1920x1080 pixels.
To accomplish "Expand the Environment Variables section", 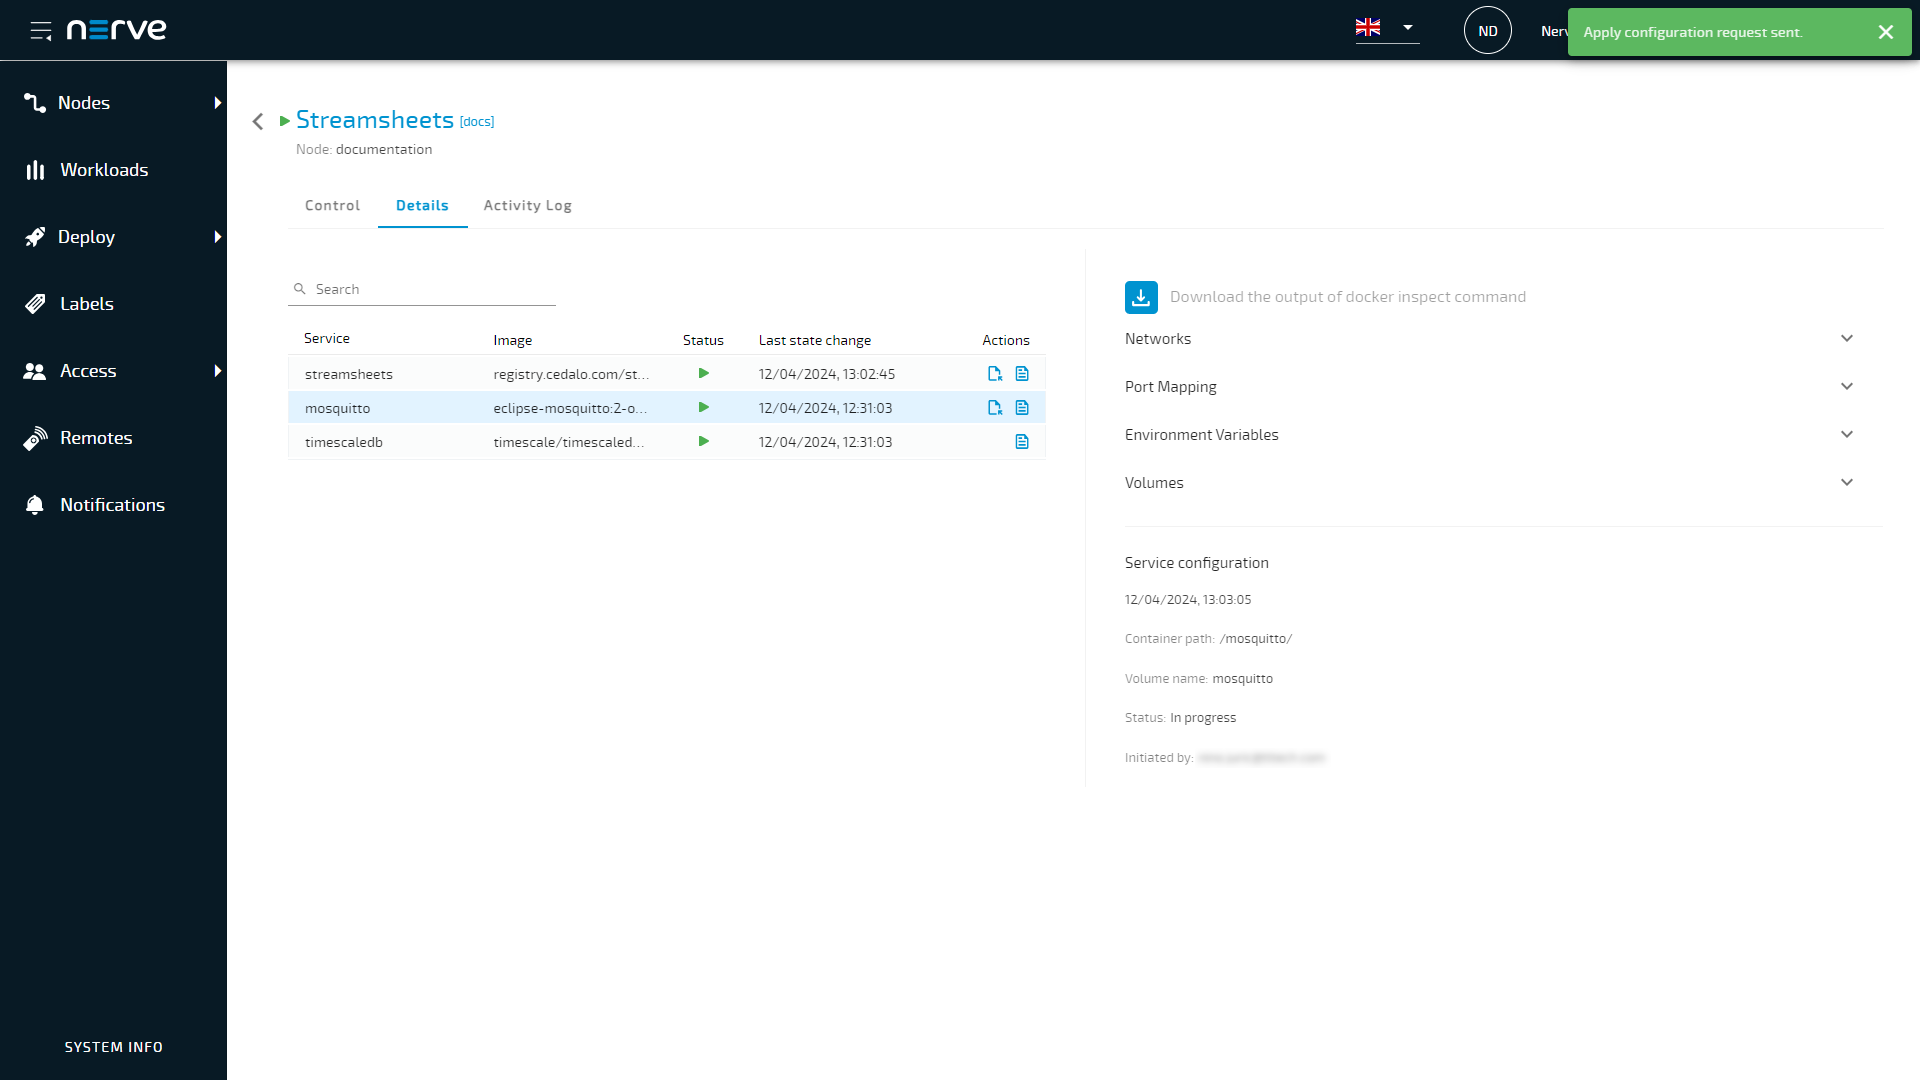I will tap(1846, 435).
